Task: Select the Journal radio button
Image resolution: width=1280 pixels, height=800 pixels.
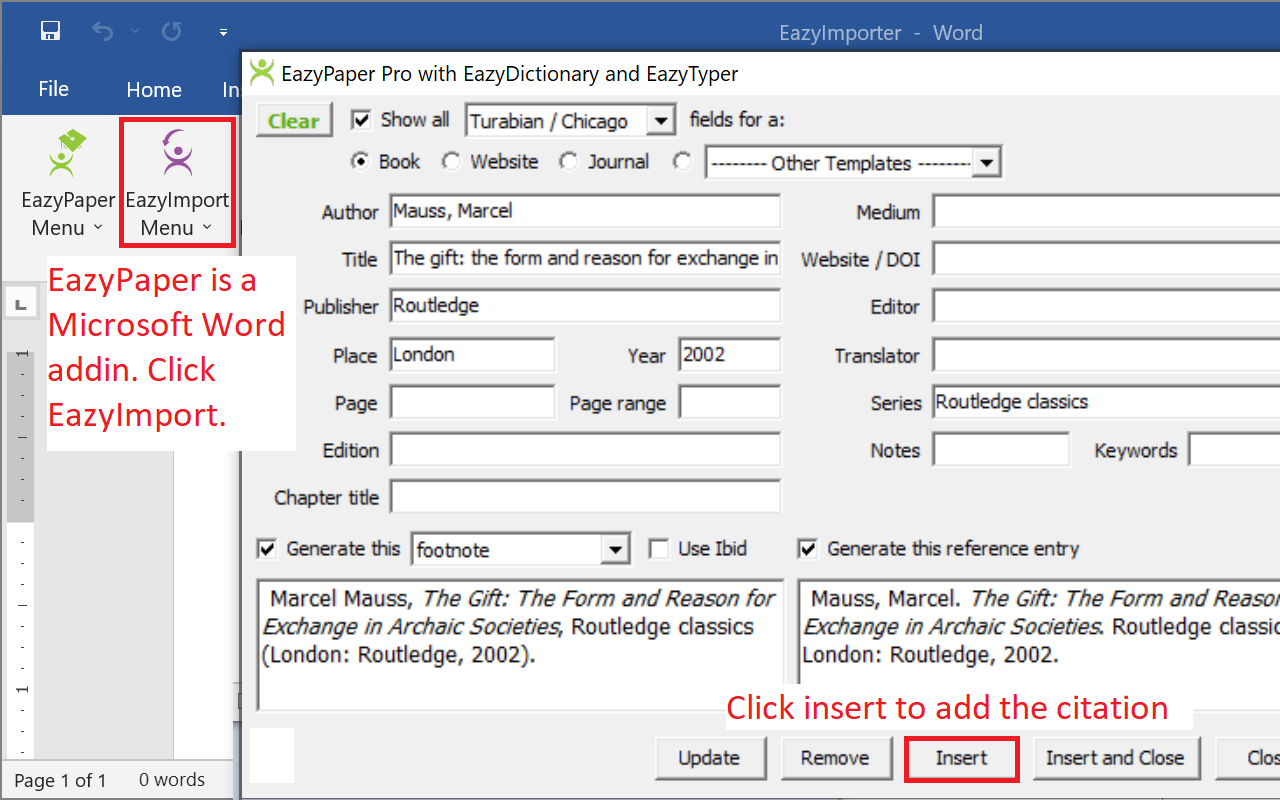Action: (568, 161)
